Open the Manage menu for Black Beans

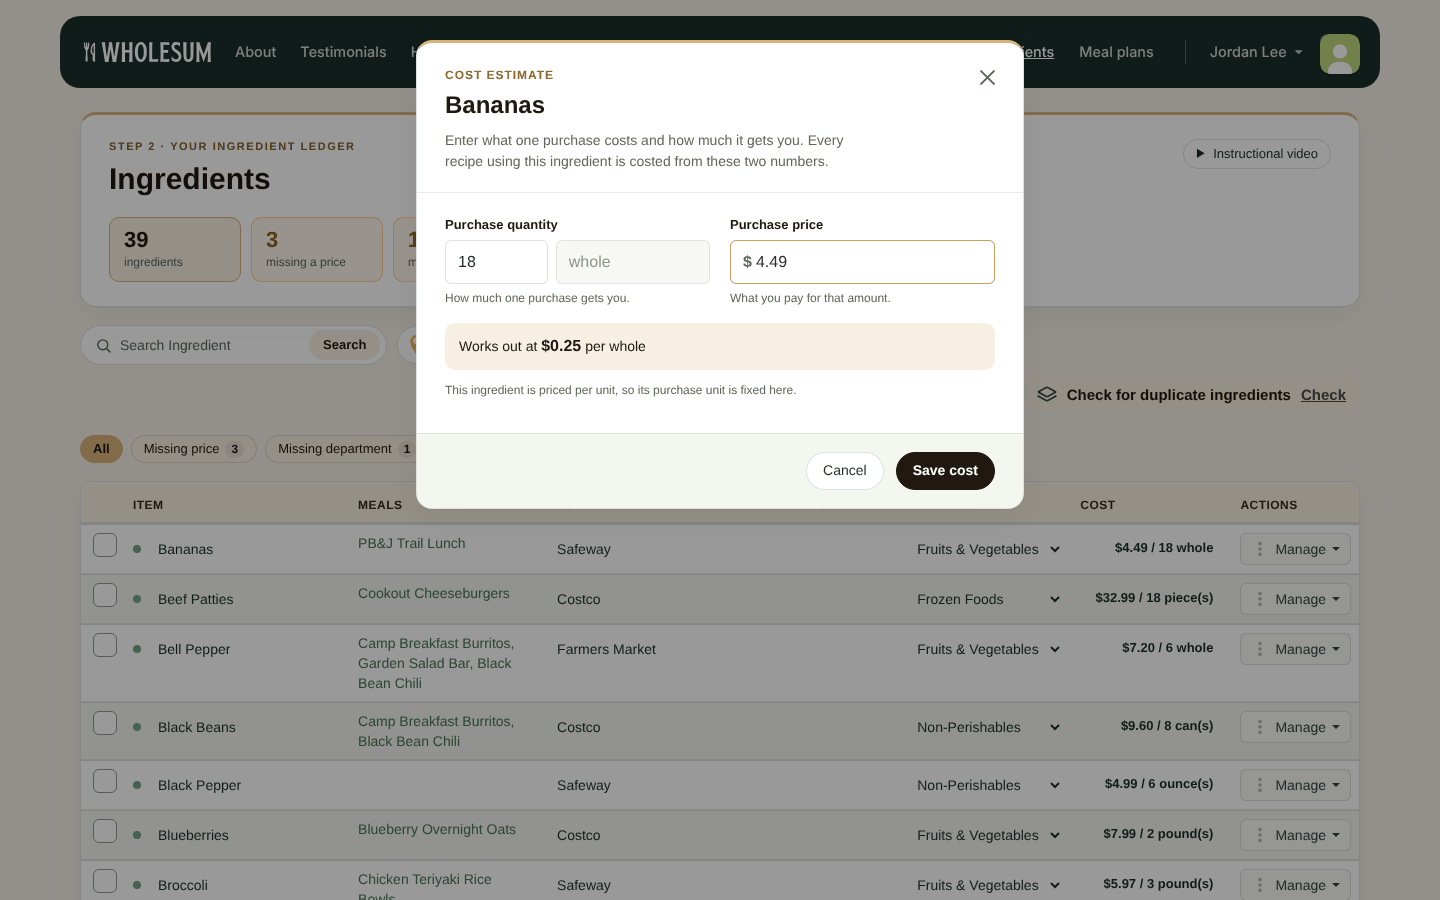(x=1295, y=727)
